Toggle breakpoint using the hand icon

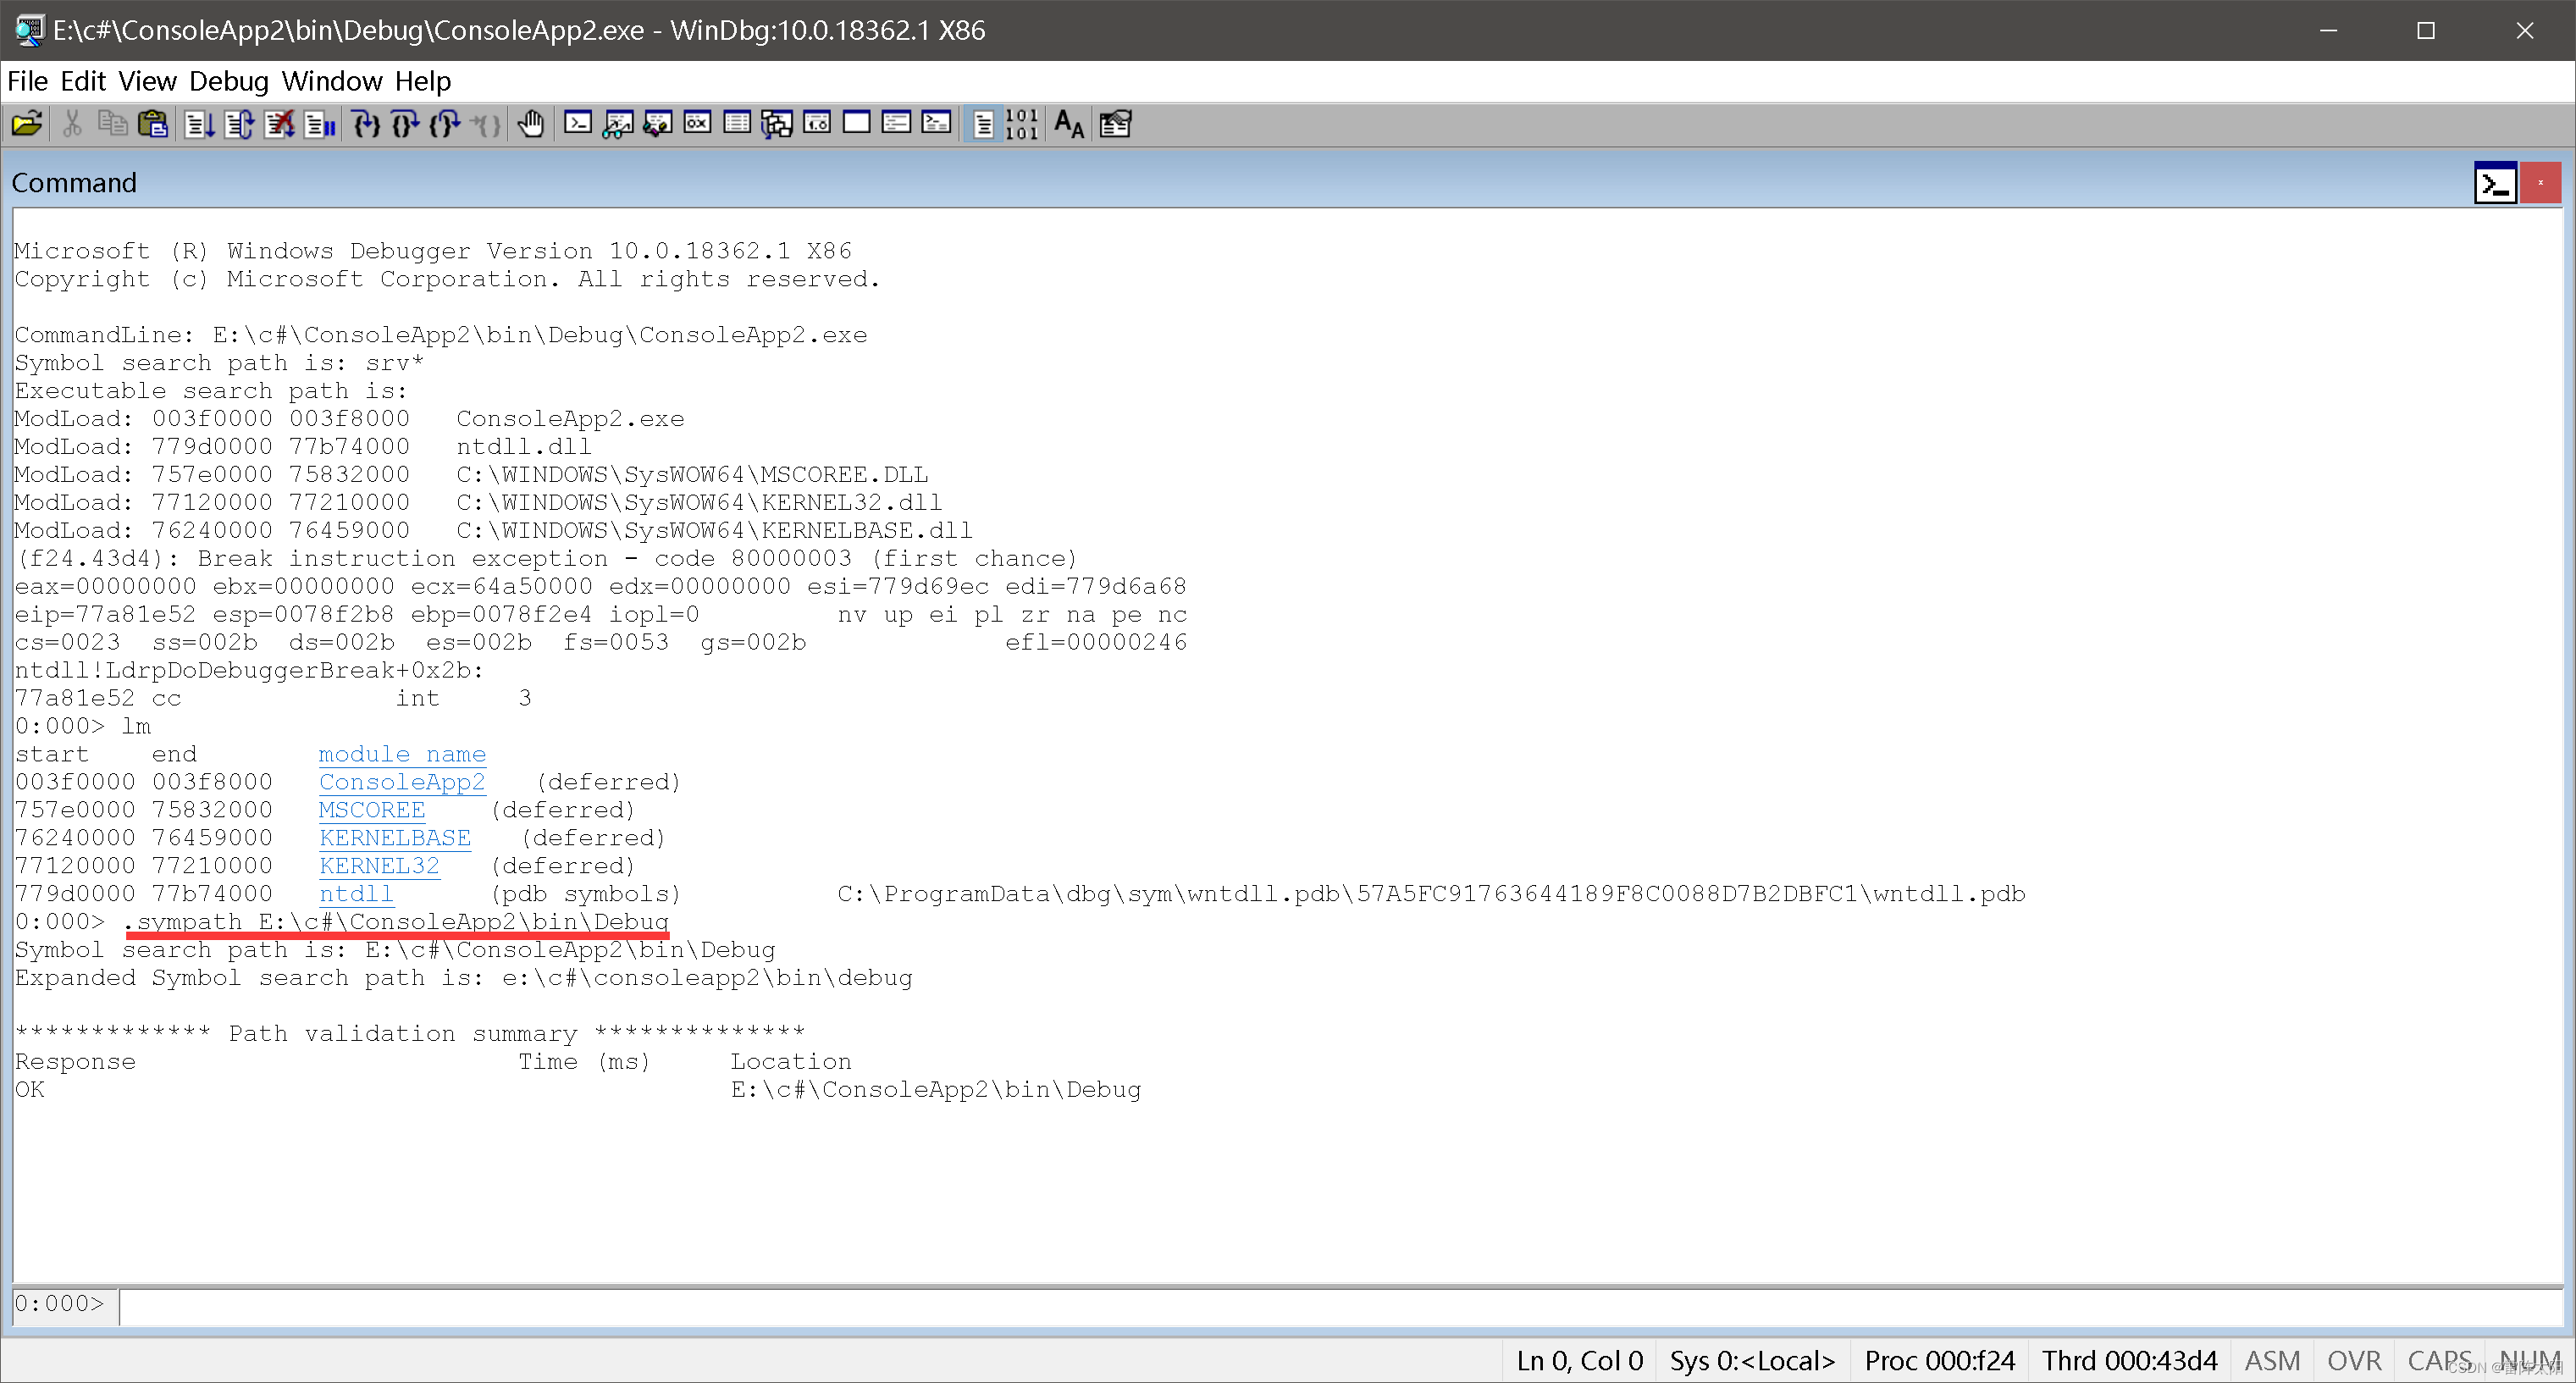click(531, 124)
